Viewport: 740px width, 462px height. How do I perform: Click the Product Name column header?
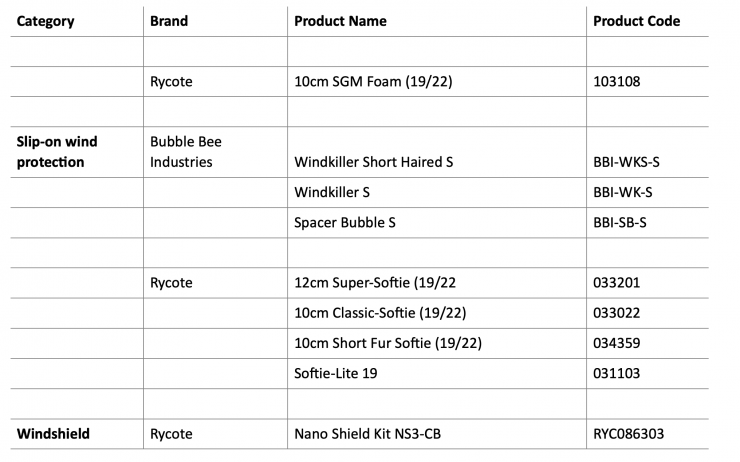click(340, 21)
